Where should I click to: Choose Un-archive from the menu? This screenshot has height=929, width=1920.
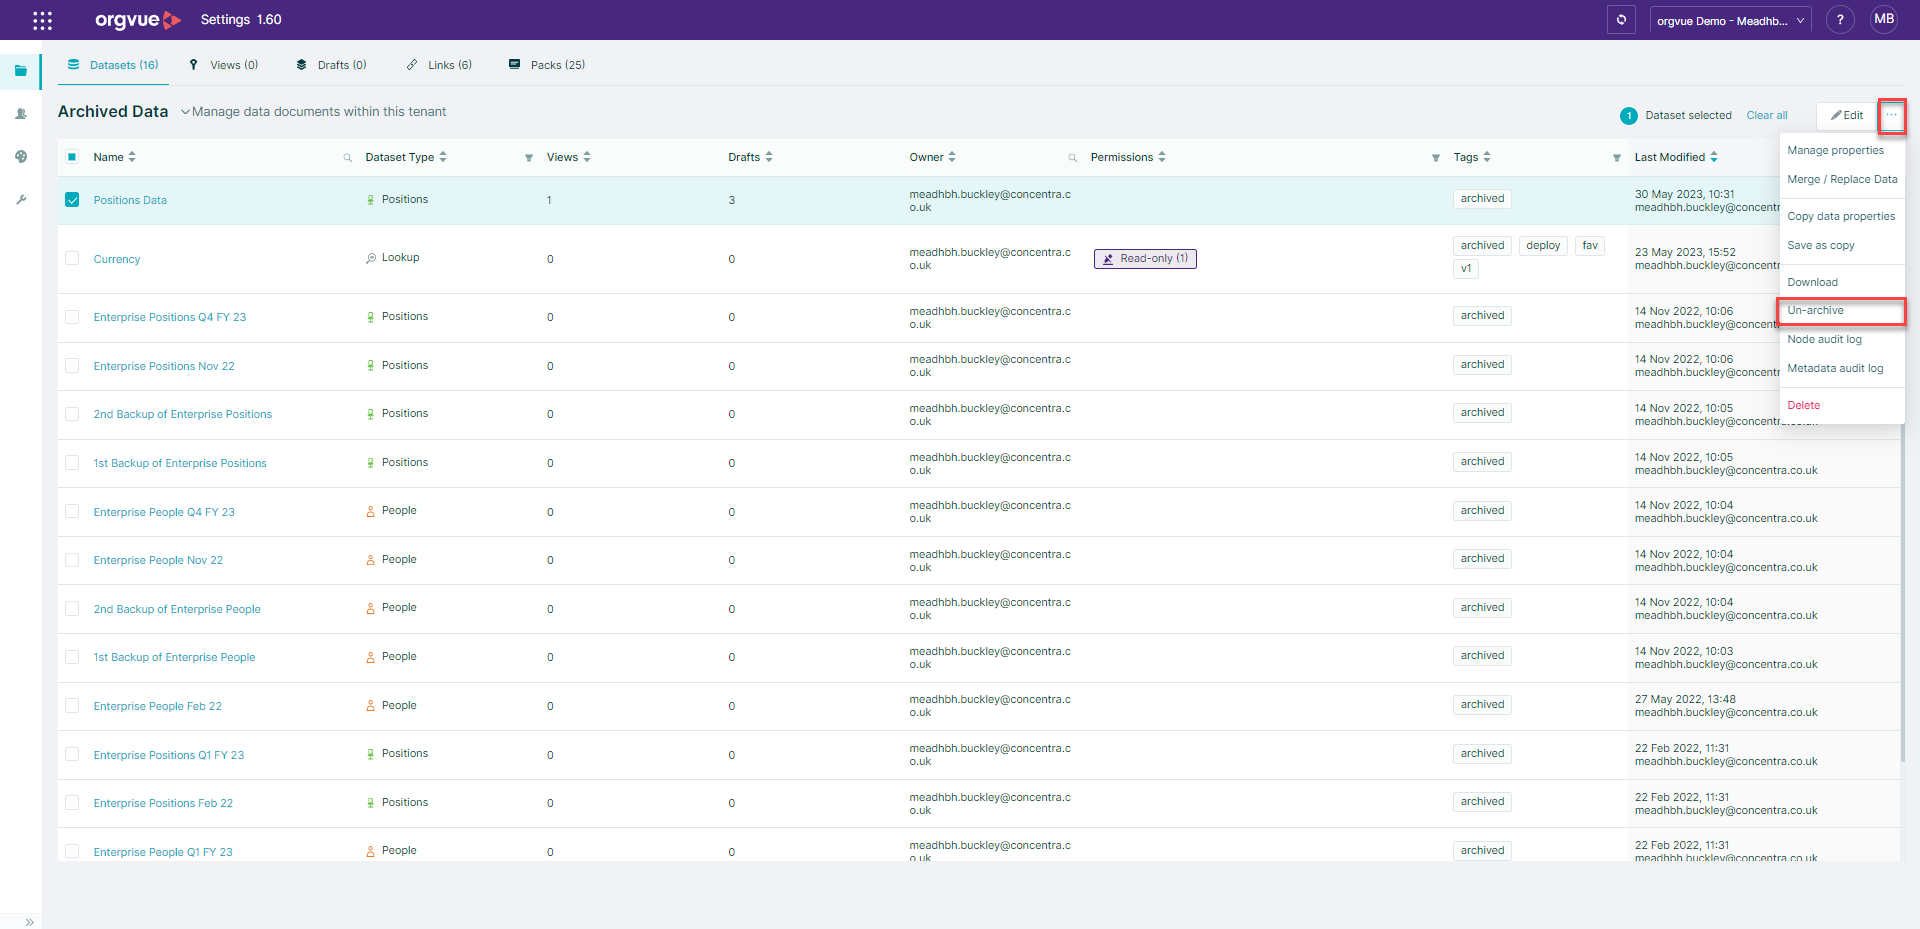pos(1840,311)
